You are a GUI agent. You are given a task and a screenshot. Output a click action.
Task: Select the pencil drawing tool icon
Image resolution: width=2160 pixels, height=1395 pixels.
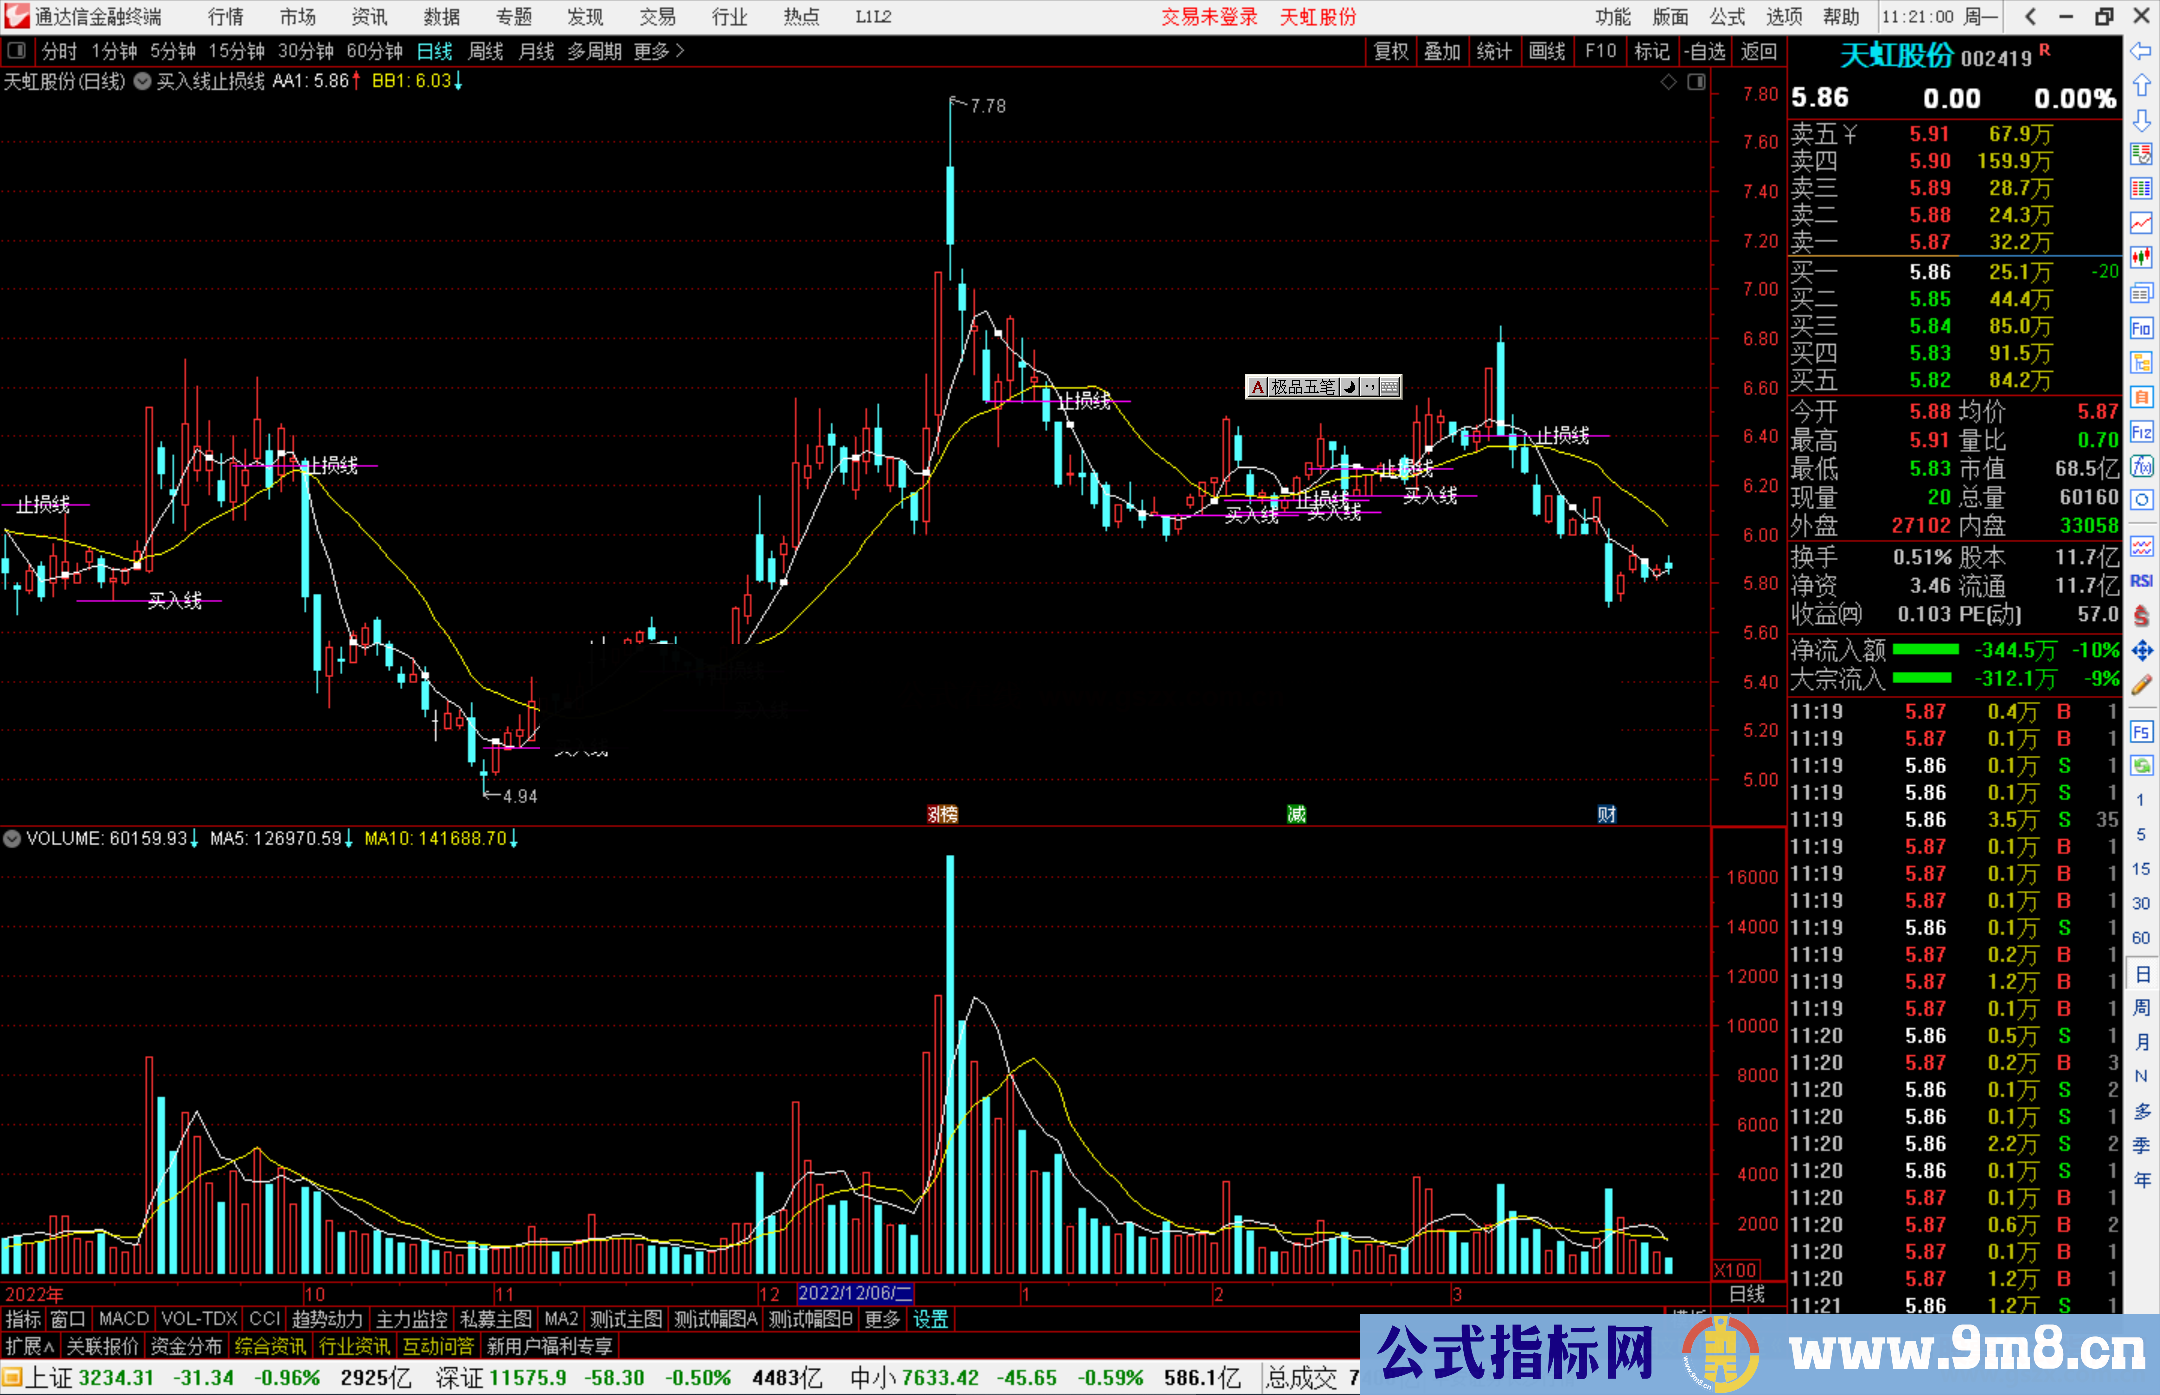[2141, 686]
